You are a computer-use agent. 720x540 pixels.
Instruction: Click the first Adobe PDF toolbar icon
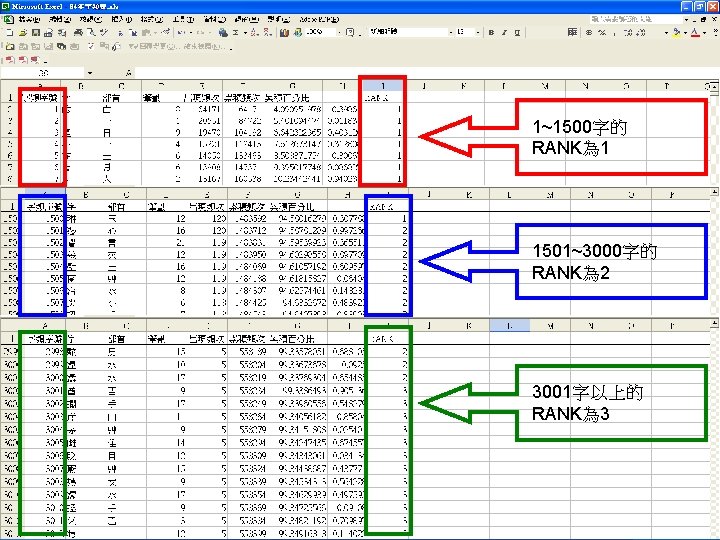[10, 60]
